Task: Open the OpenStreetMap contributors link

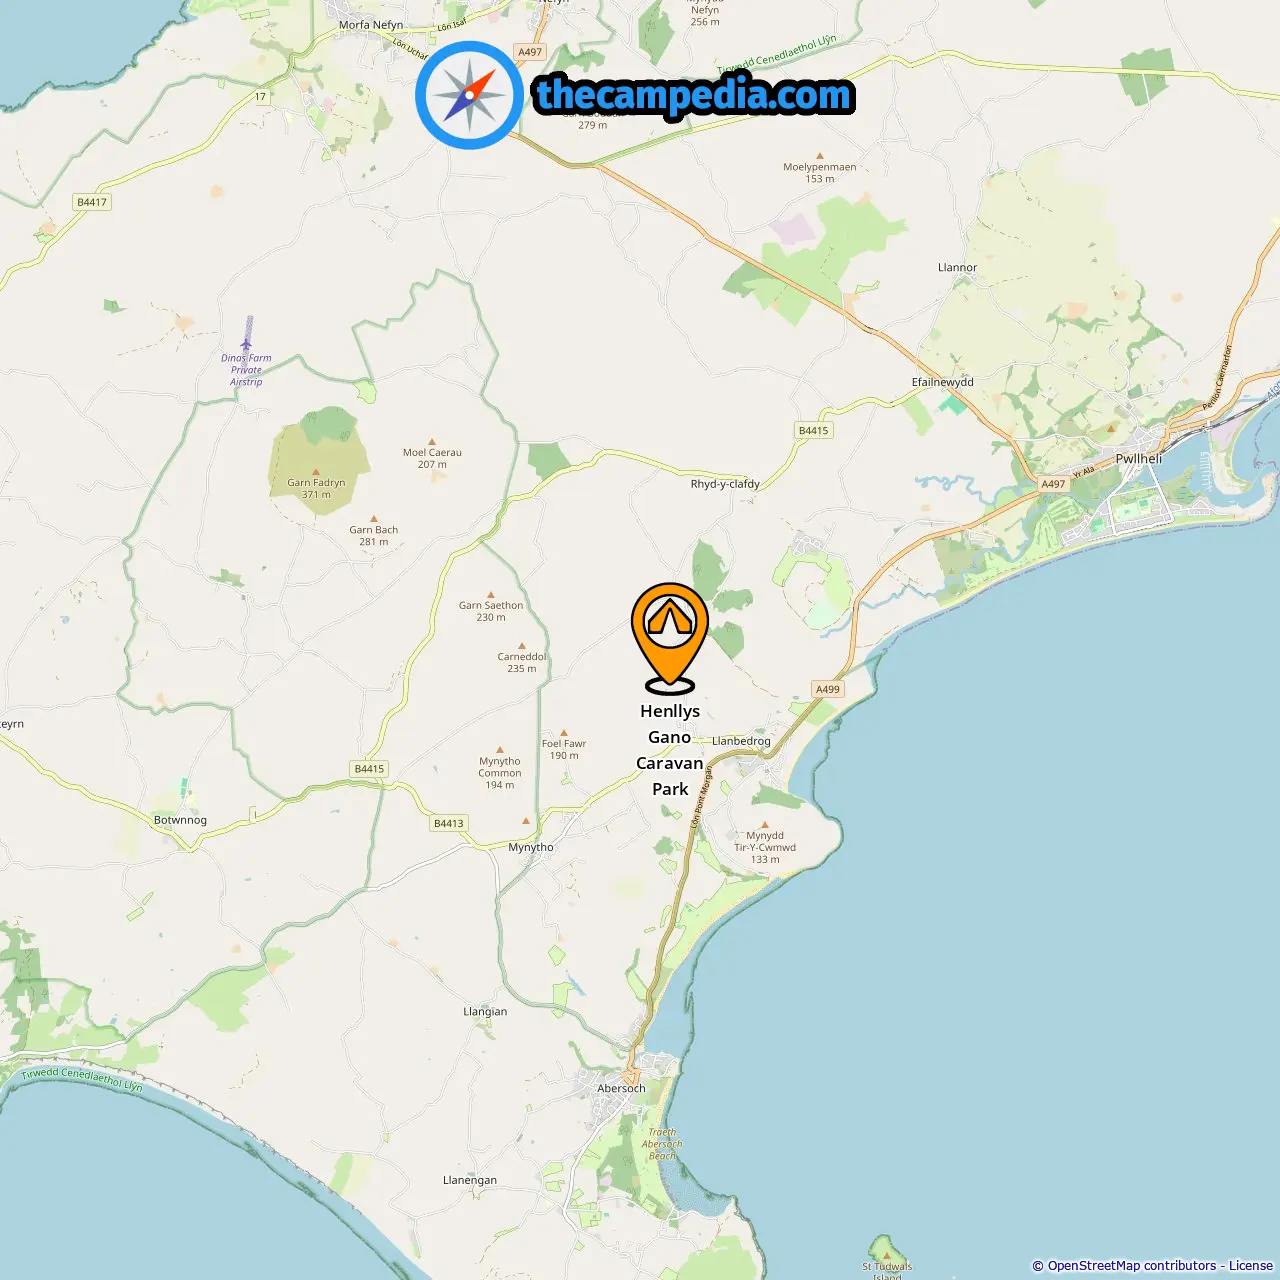Action: [x=1132, y=1266]
